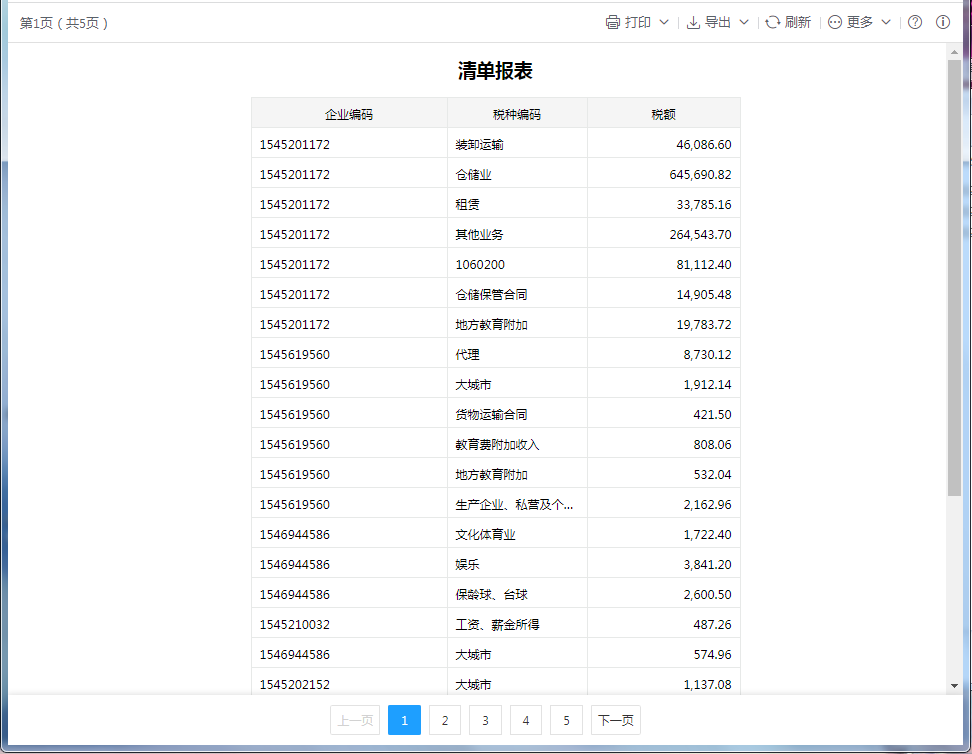Jump to page 3
The image size is (972, 754).
point(485,720)
